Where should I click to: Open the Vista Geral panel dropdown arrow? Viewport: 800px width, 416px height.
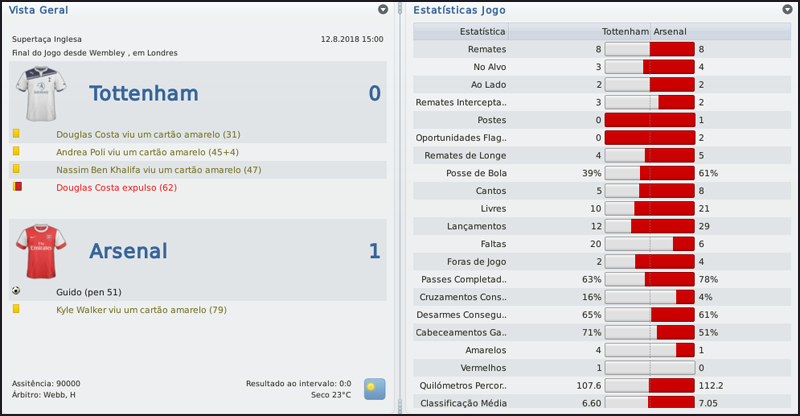tap(384, 9)
